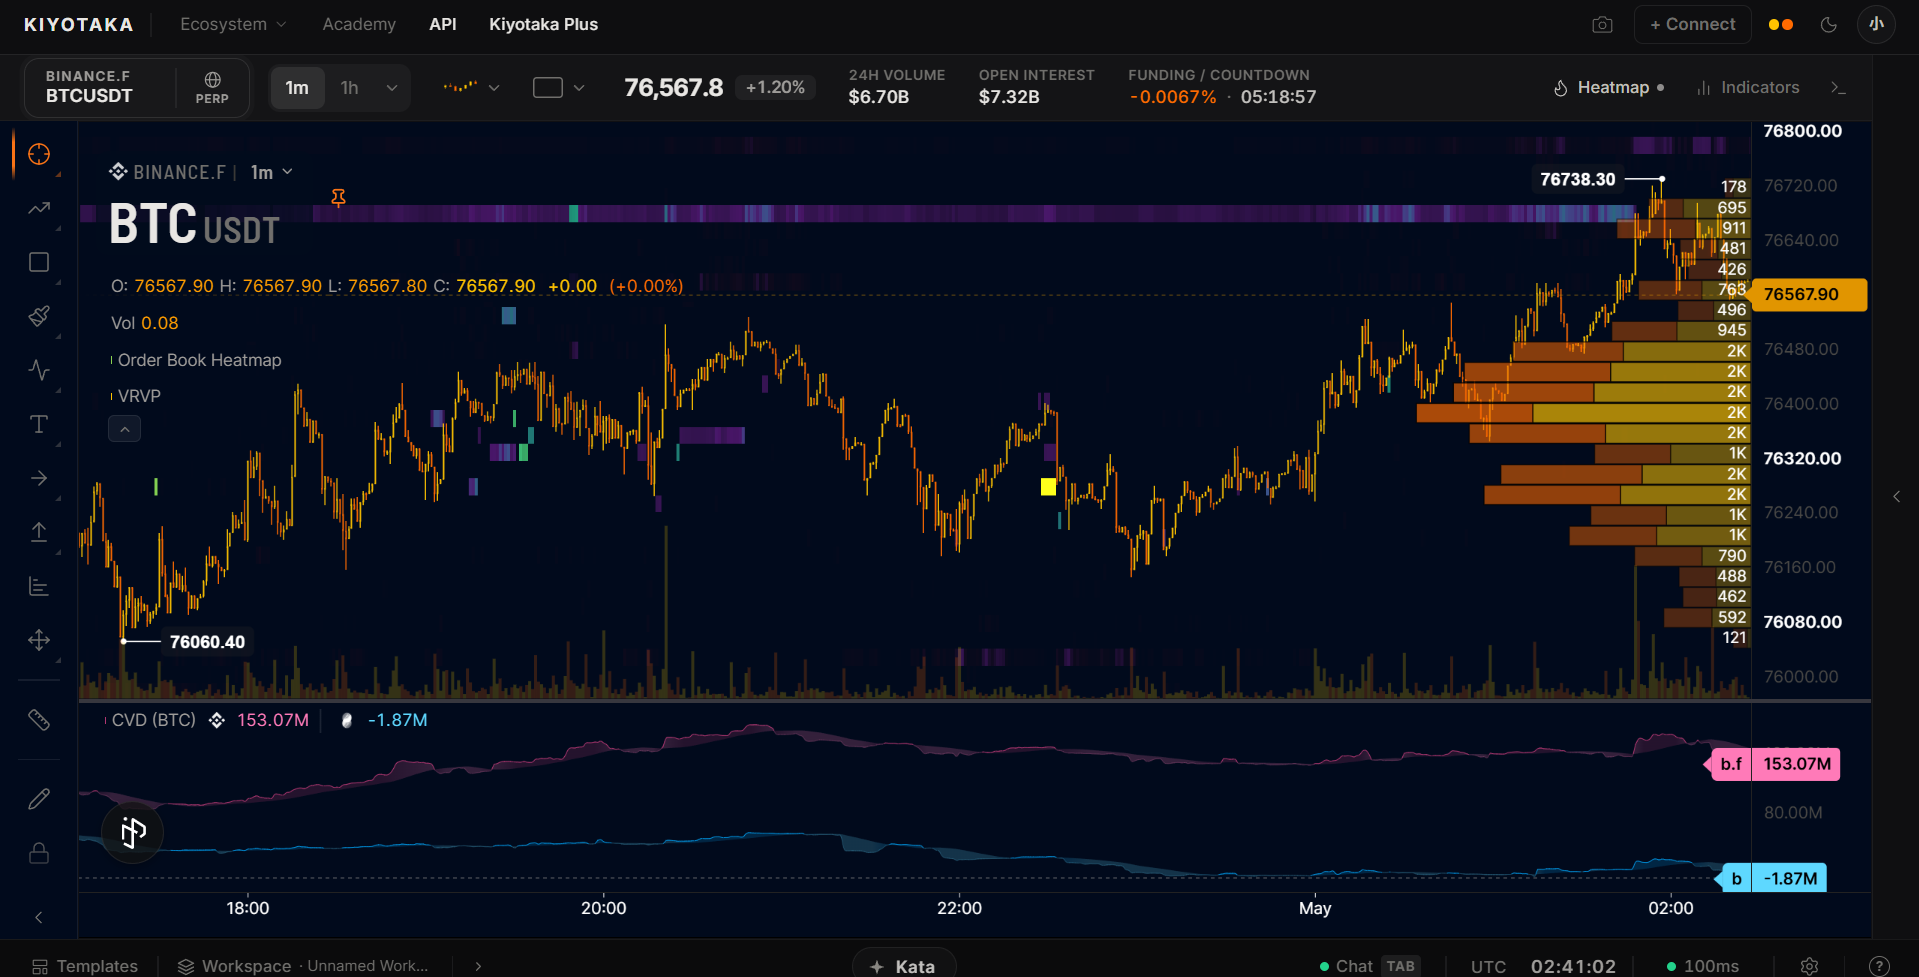Open the Ecosystem dropdown menu
The image size is (1919, 977).
pos(233,24)
